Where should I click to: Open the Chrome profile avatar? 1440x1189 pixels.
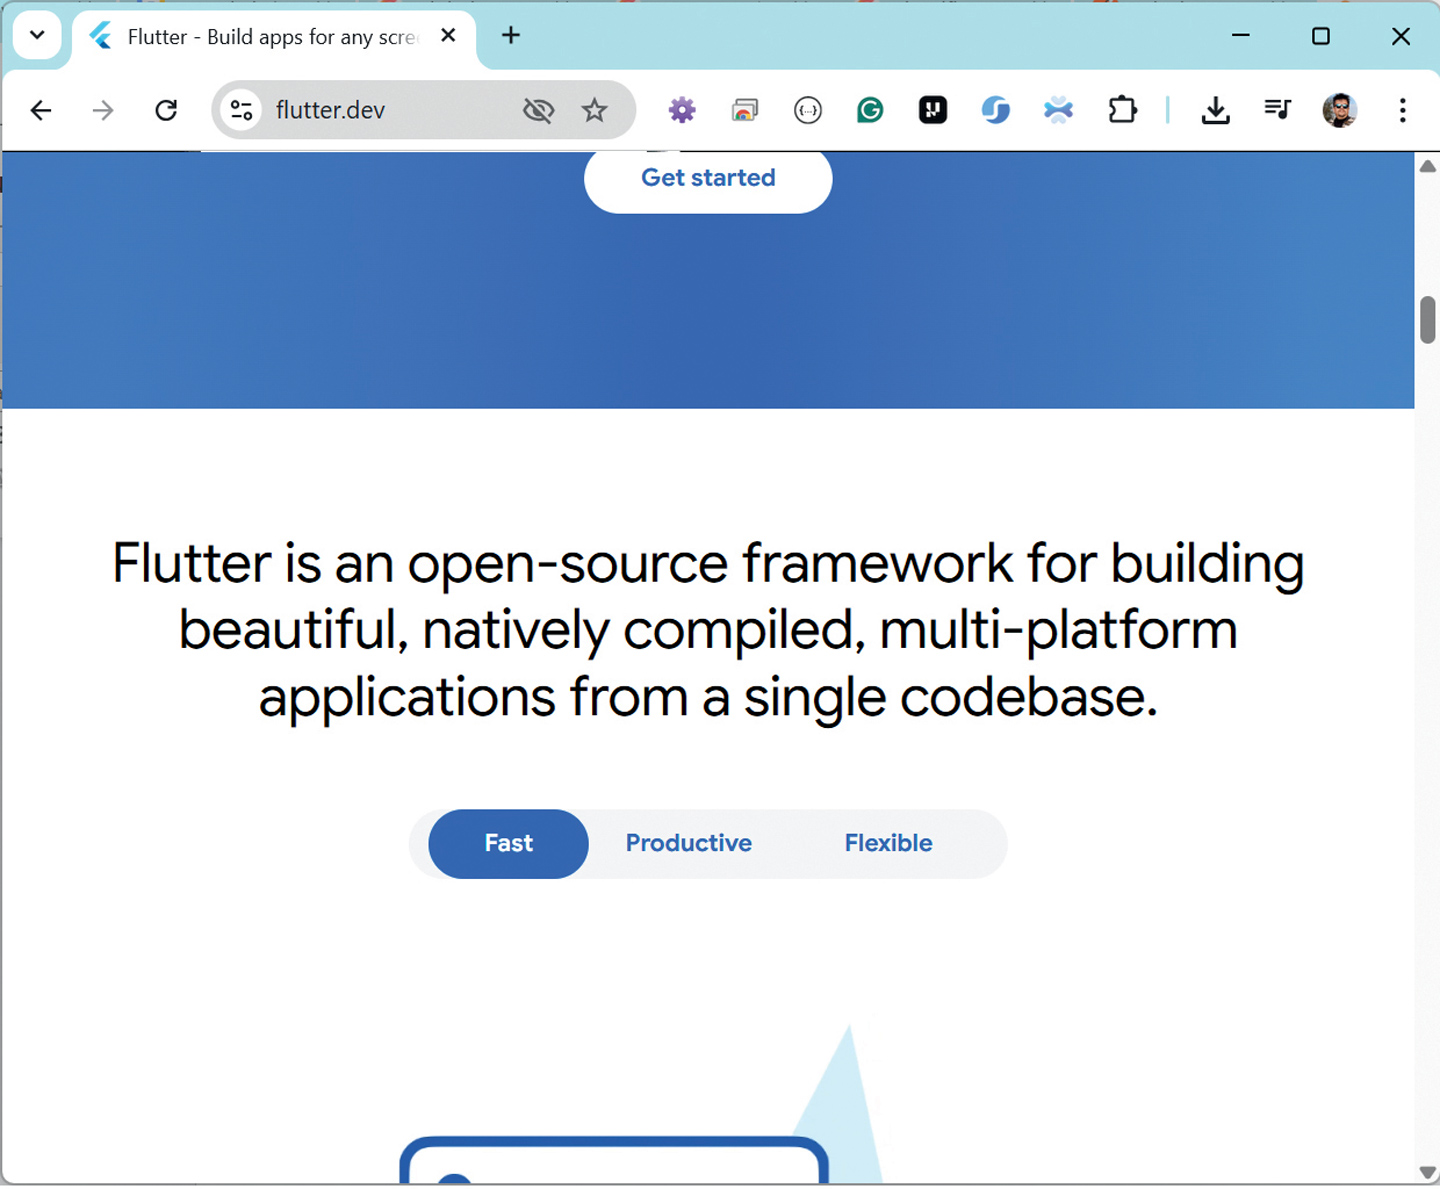(x=1340, y=110)
